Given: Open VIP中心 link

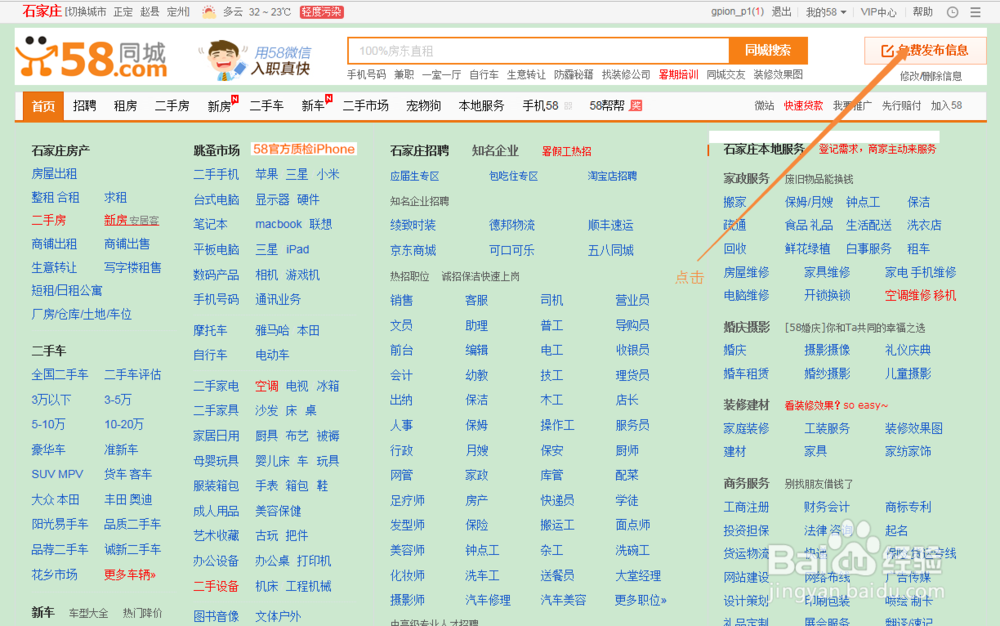Looking at the screenshot, I should (x=878, y=12).
